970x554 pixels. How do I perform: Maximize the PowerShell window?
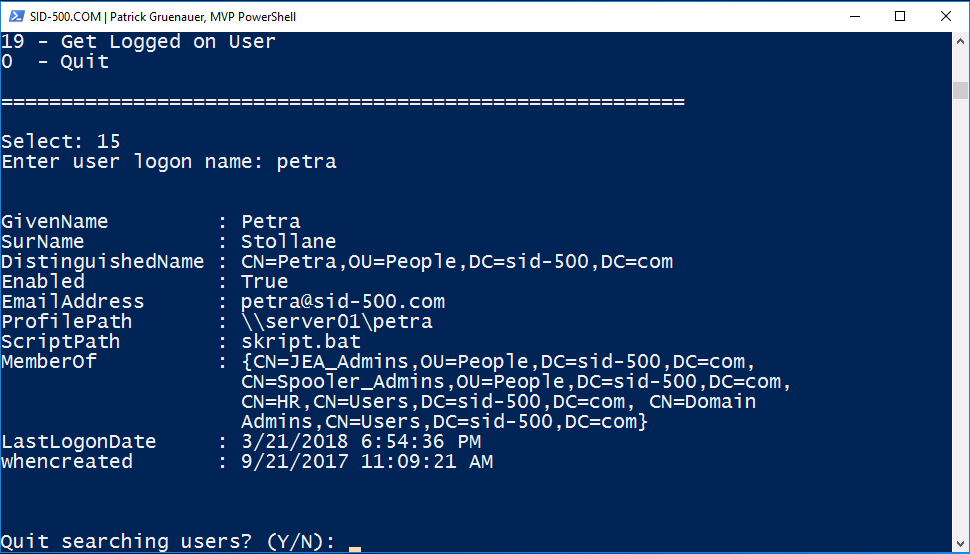tap(900, 17)
